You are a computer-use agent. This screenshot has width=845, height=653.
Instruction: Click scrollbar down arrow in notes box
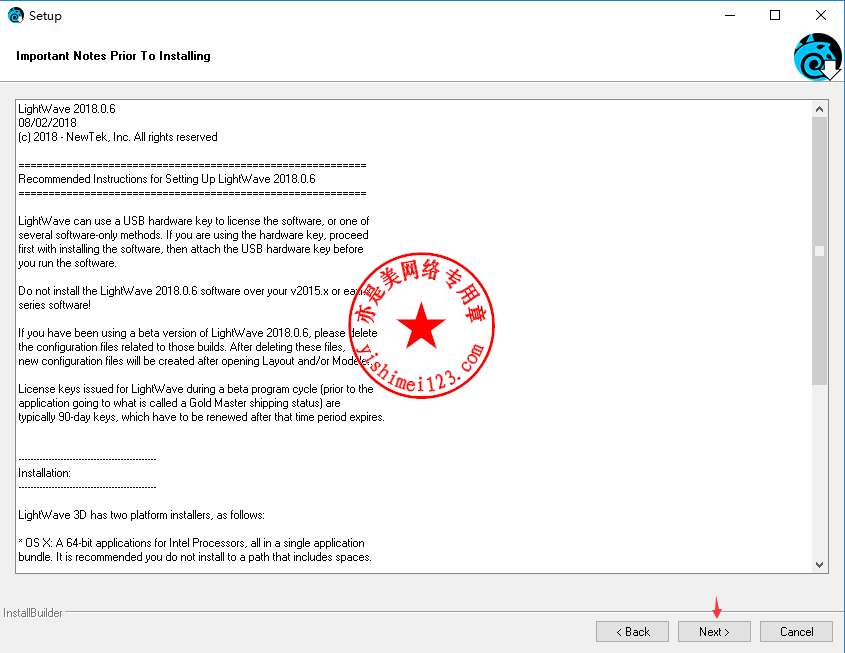pyautogui.click(x=819, y=565)
